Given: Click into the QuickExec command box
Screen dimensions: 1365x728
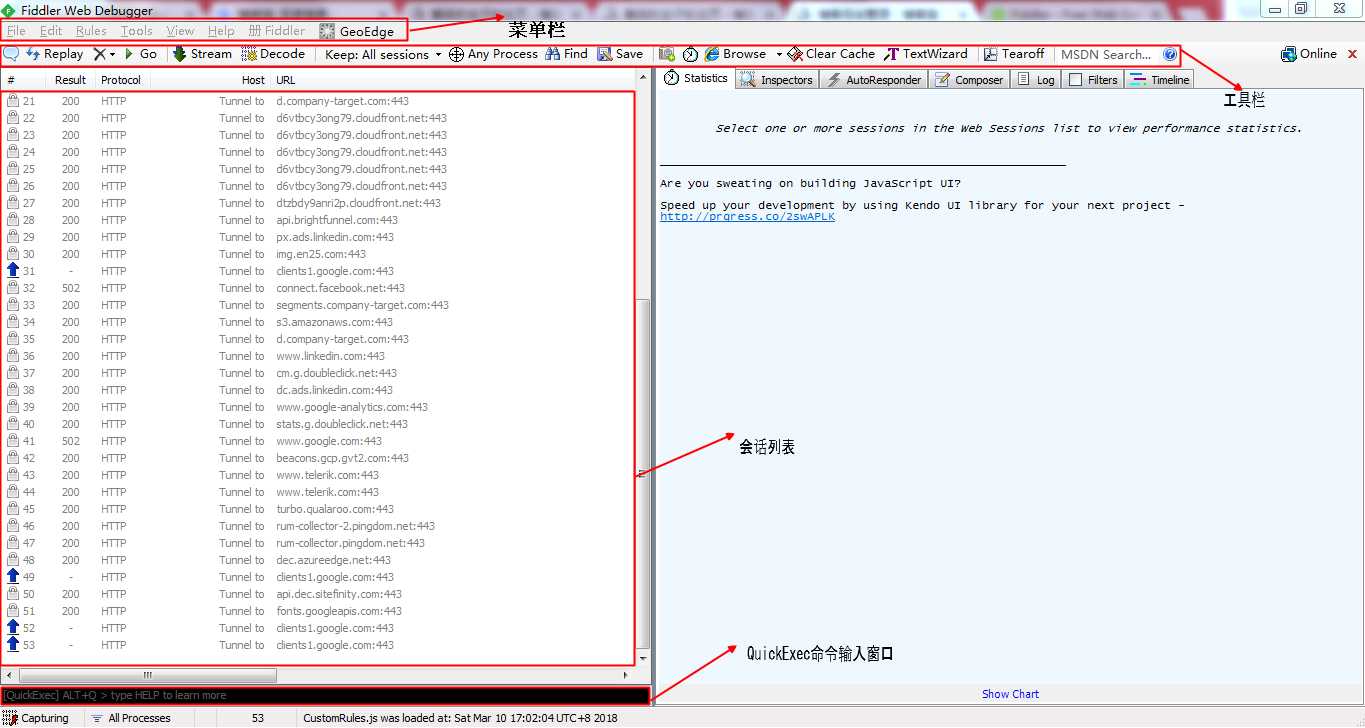Looking at the screenshot, I should (x=325, y=695).
